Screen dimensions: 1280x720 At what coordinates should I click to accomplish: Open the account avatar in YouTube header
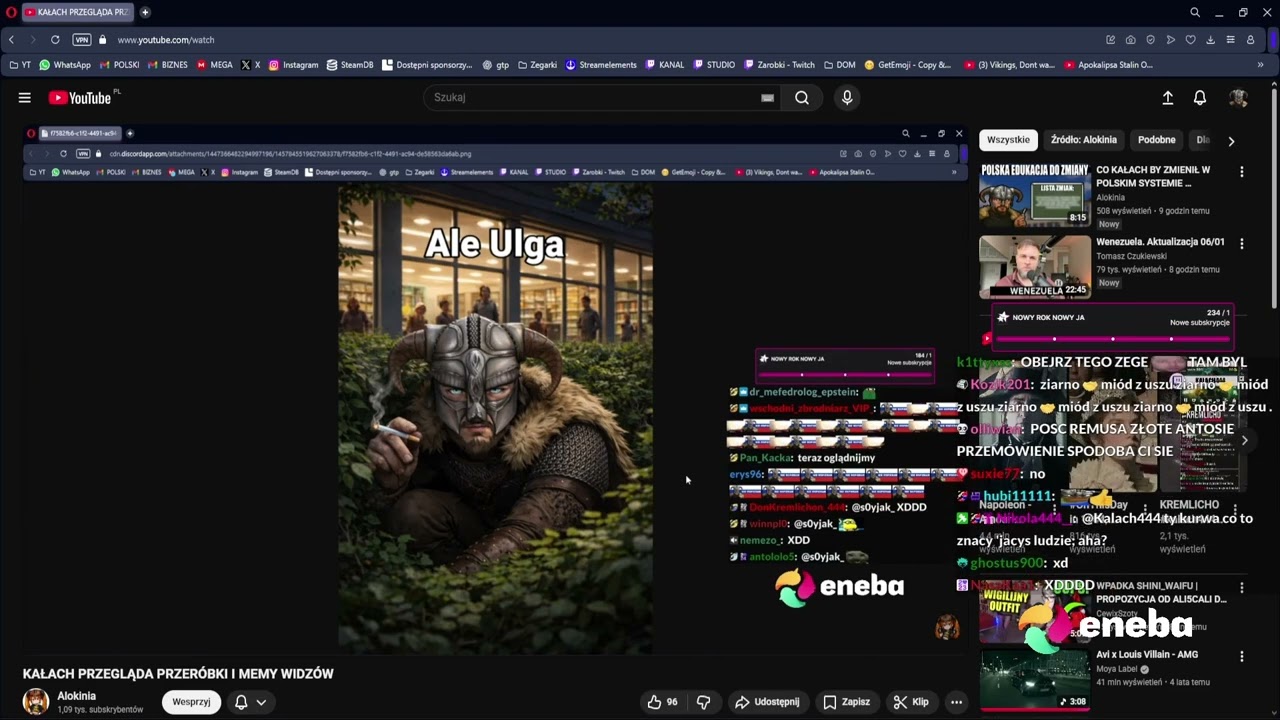tap(1238, 98)
